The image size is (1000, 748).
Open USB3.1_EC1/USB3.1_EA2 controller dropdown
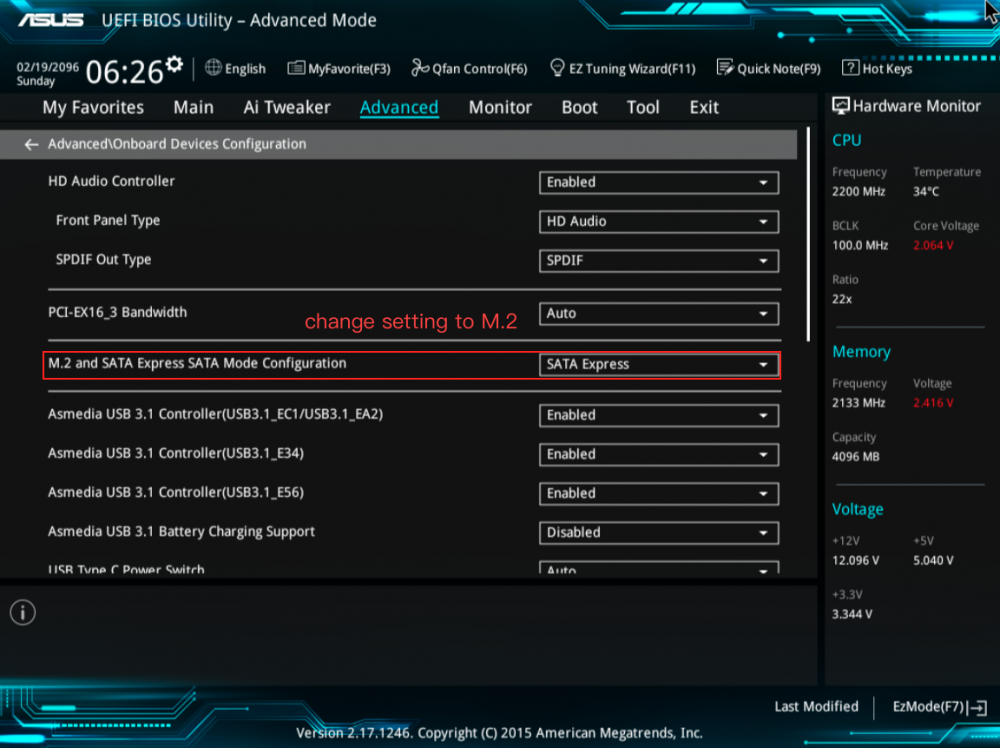(659, 415)
